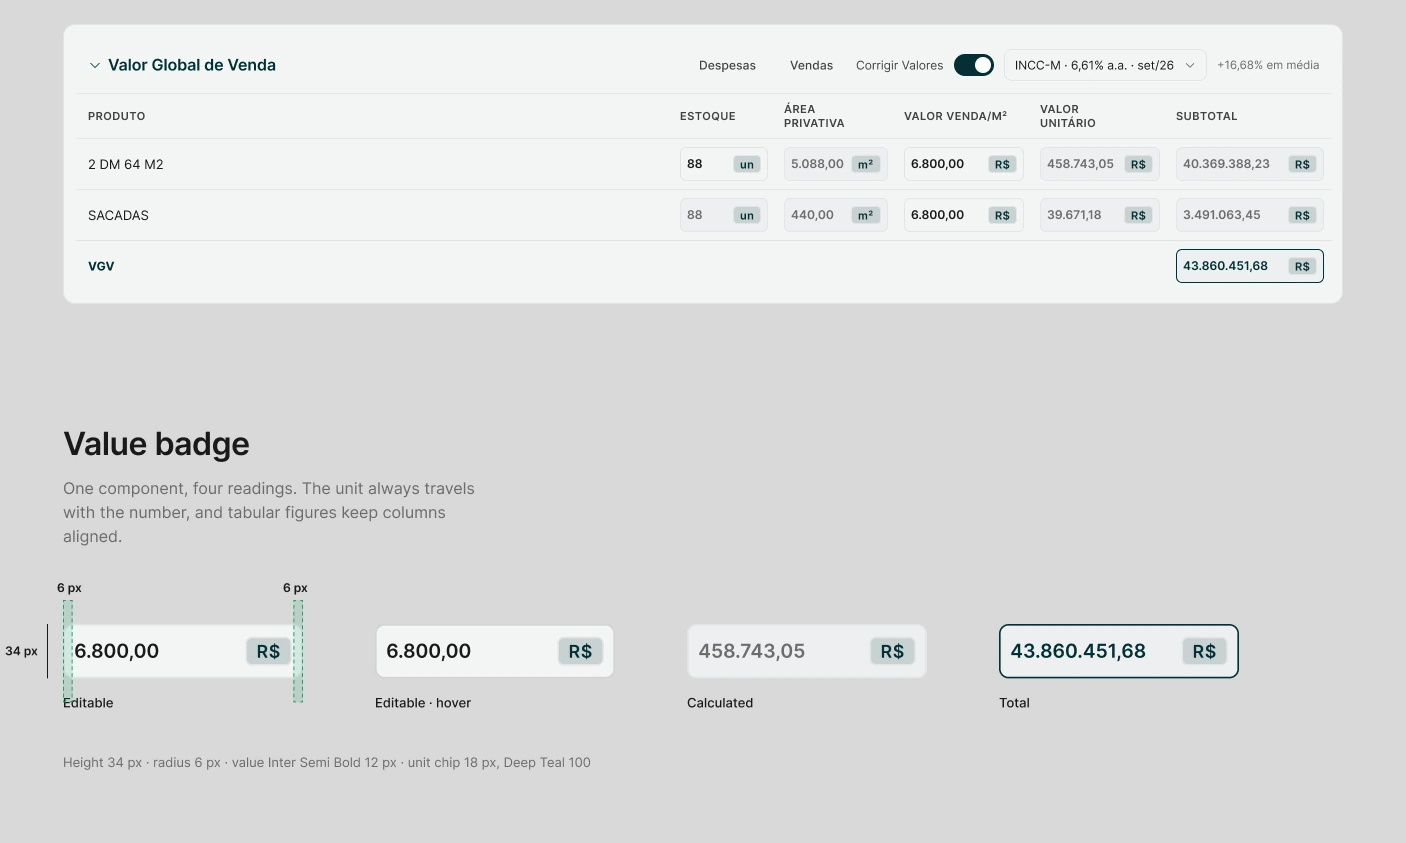Click 440,00 área privativa value

click(x=836, y=215)
